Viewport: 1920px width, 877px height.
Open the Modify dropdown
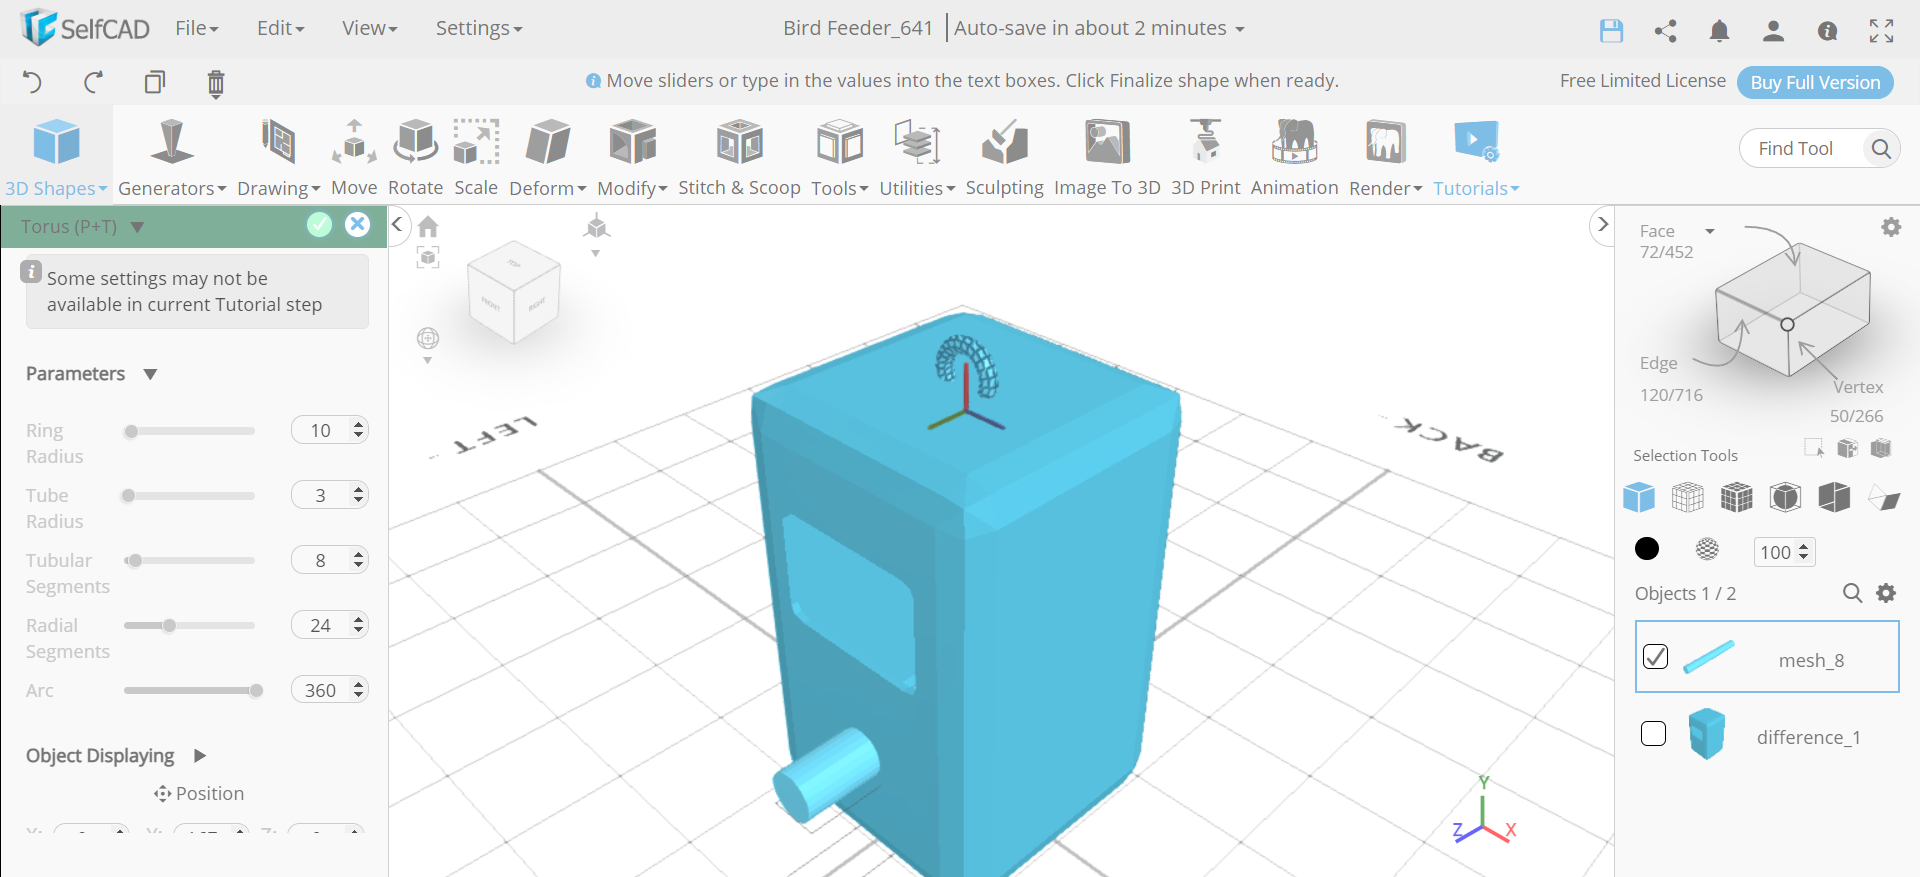632,158
